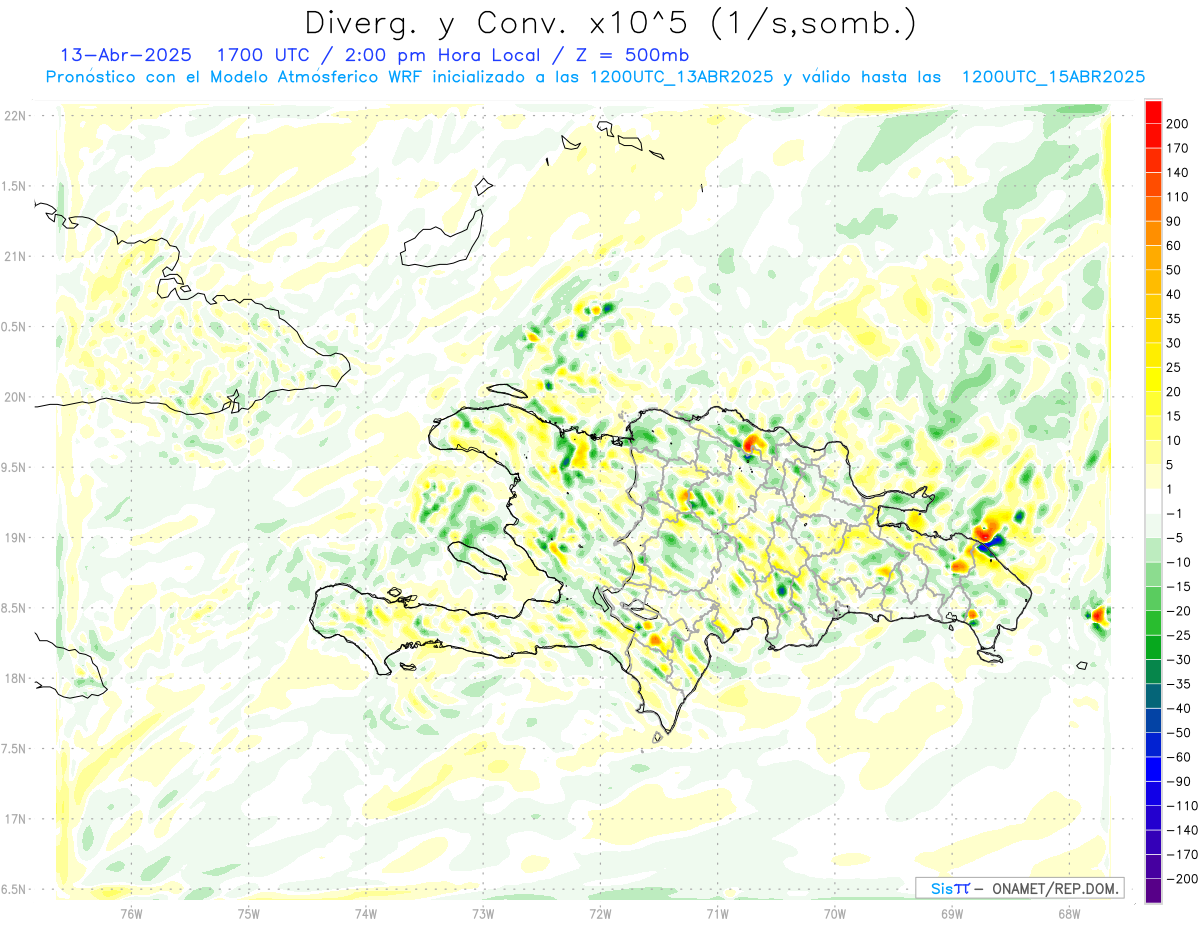Click the '74W' longitude label
The height and width of the screenshot is (927, 1200).
coord(366,914)
